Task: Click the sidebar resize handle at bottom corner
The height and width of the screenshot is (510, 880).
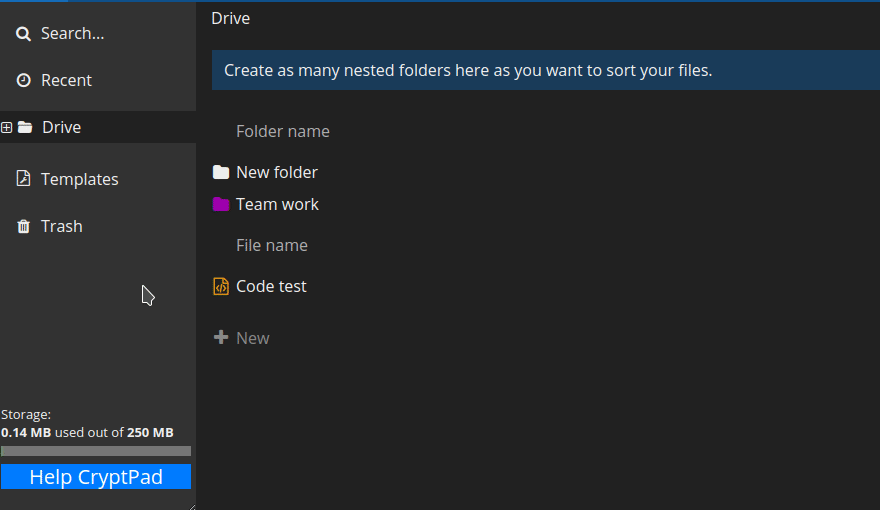Action: pyautogui.click(x=191, y=505)
